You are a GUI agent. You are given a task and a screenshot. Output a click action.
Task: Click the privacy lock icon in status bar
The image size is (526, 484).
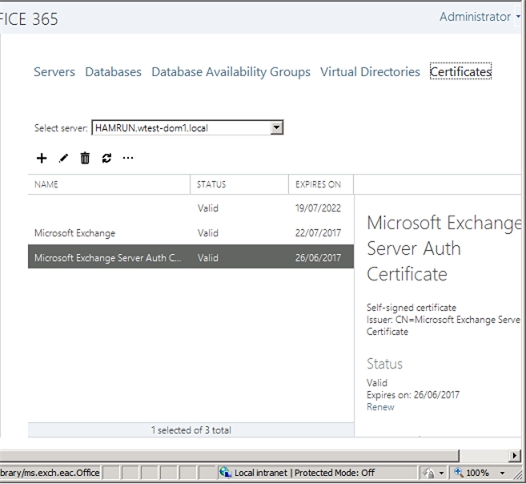(x=428, y=473)
